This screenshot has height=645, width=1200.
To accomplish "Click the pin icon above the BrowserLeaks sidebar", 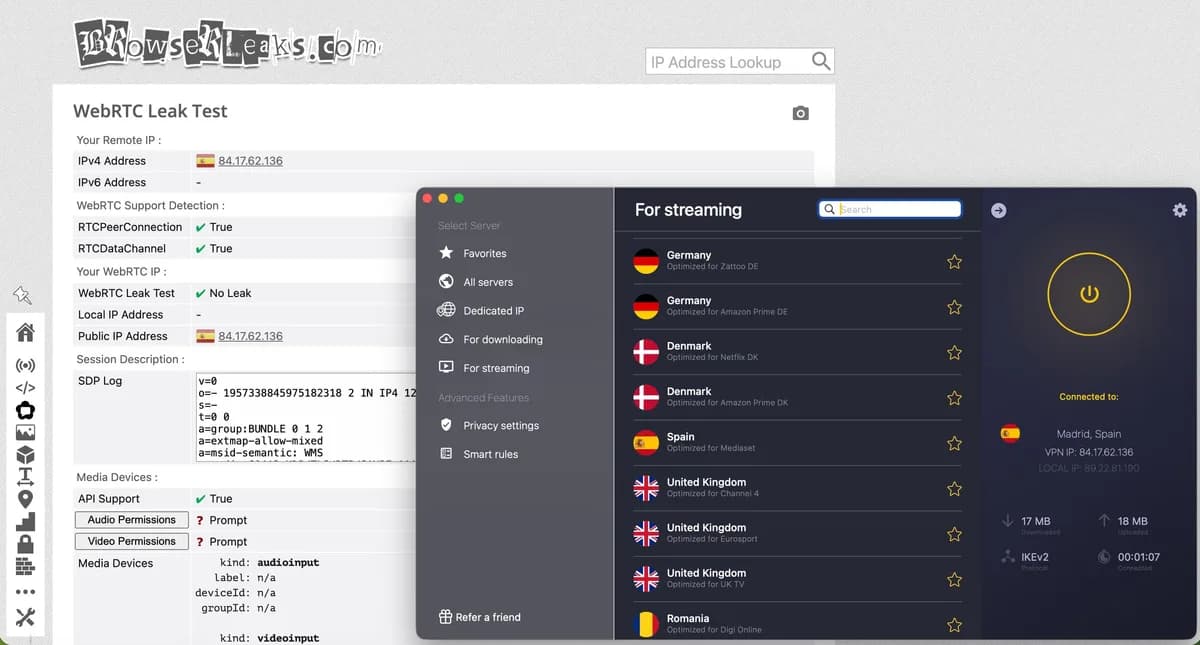I will pos(22,295).
